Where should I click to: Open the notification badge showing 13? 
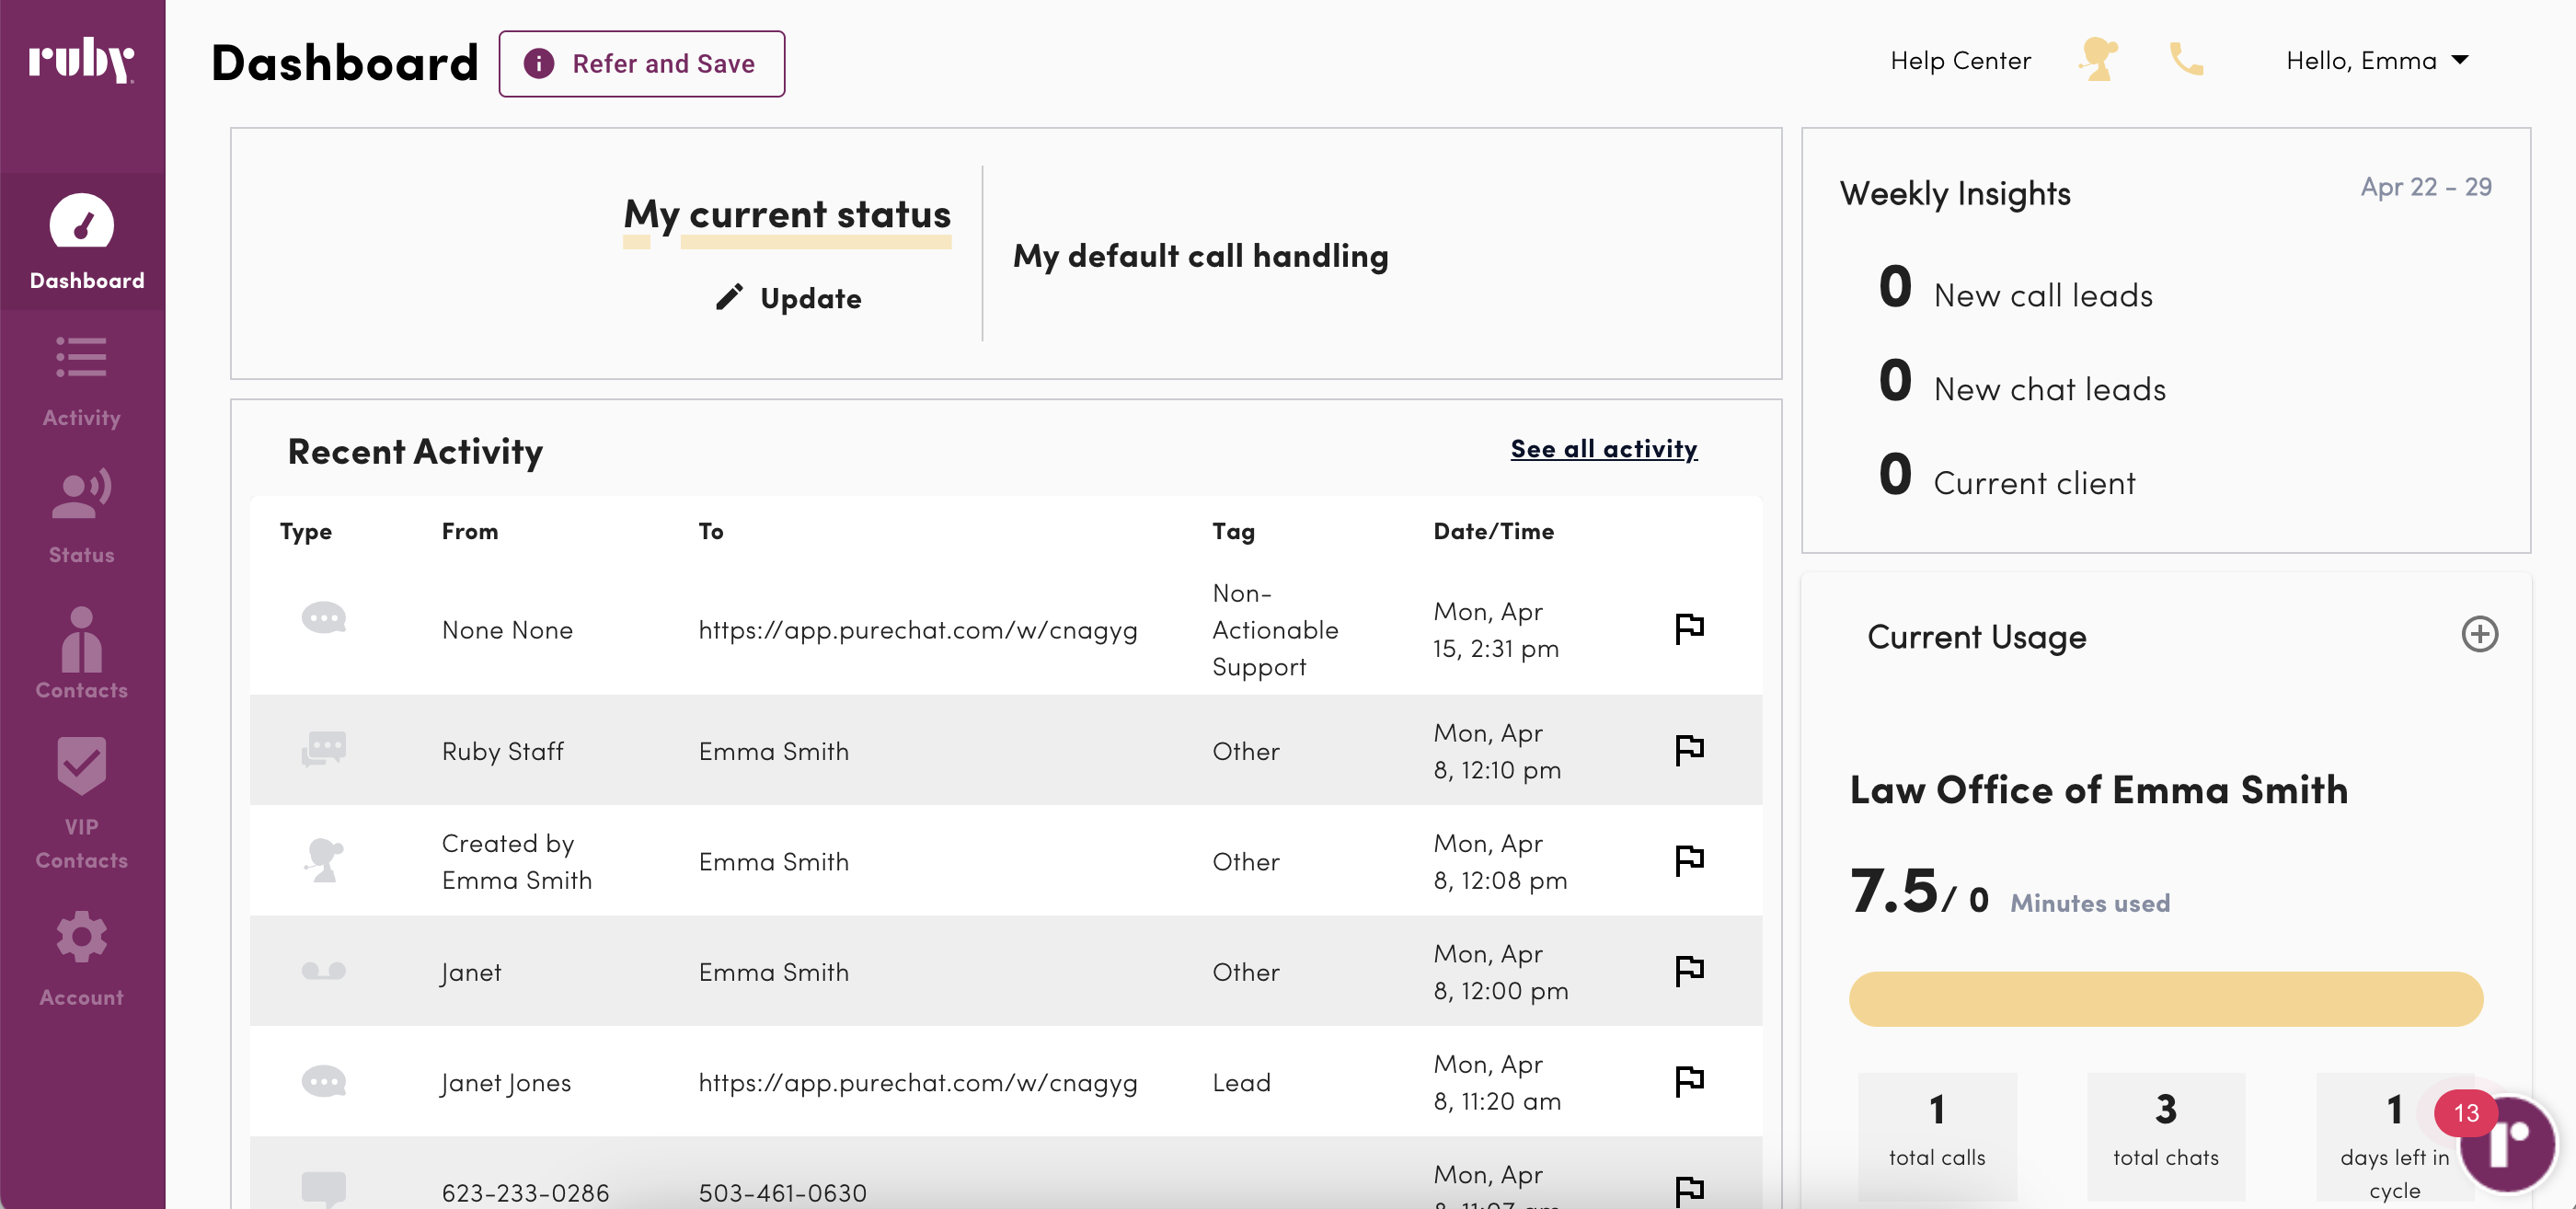click(2464, 1114)
